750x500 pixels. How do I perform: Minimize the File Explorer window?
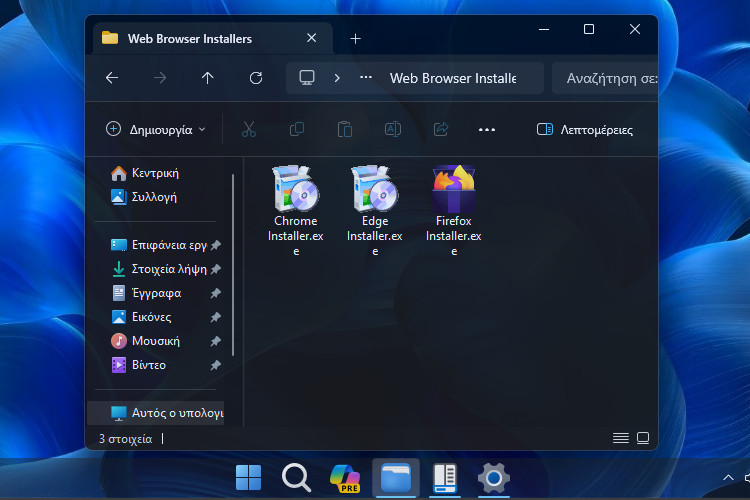[543, 29]
